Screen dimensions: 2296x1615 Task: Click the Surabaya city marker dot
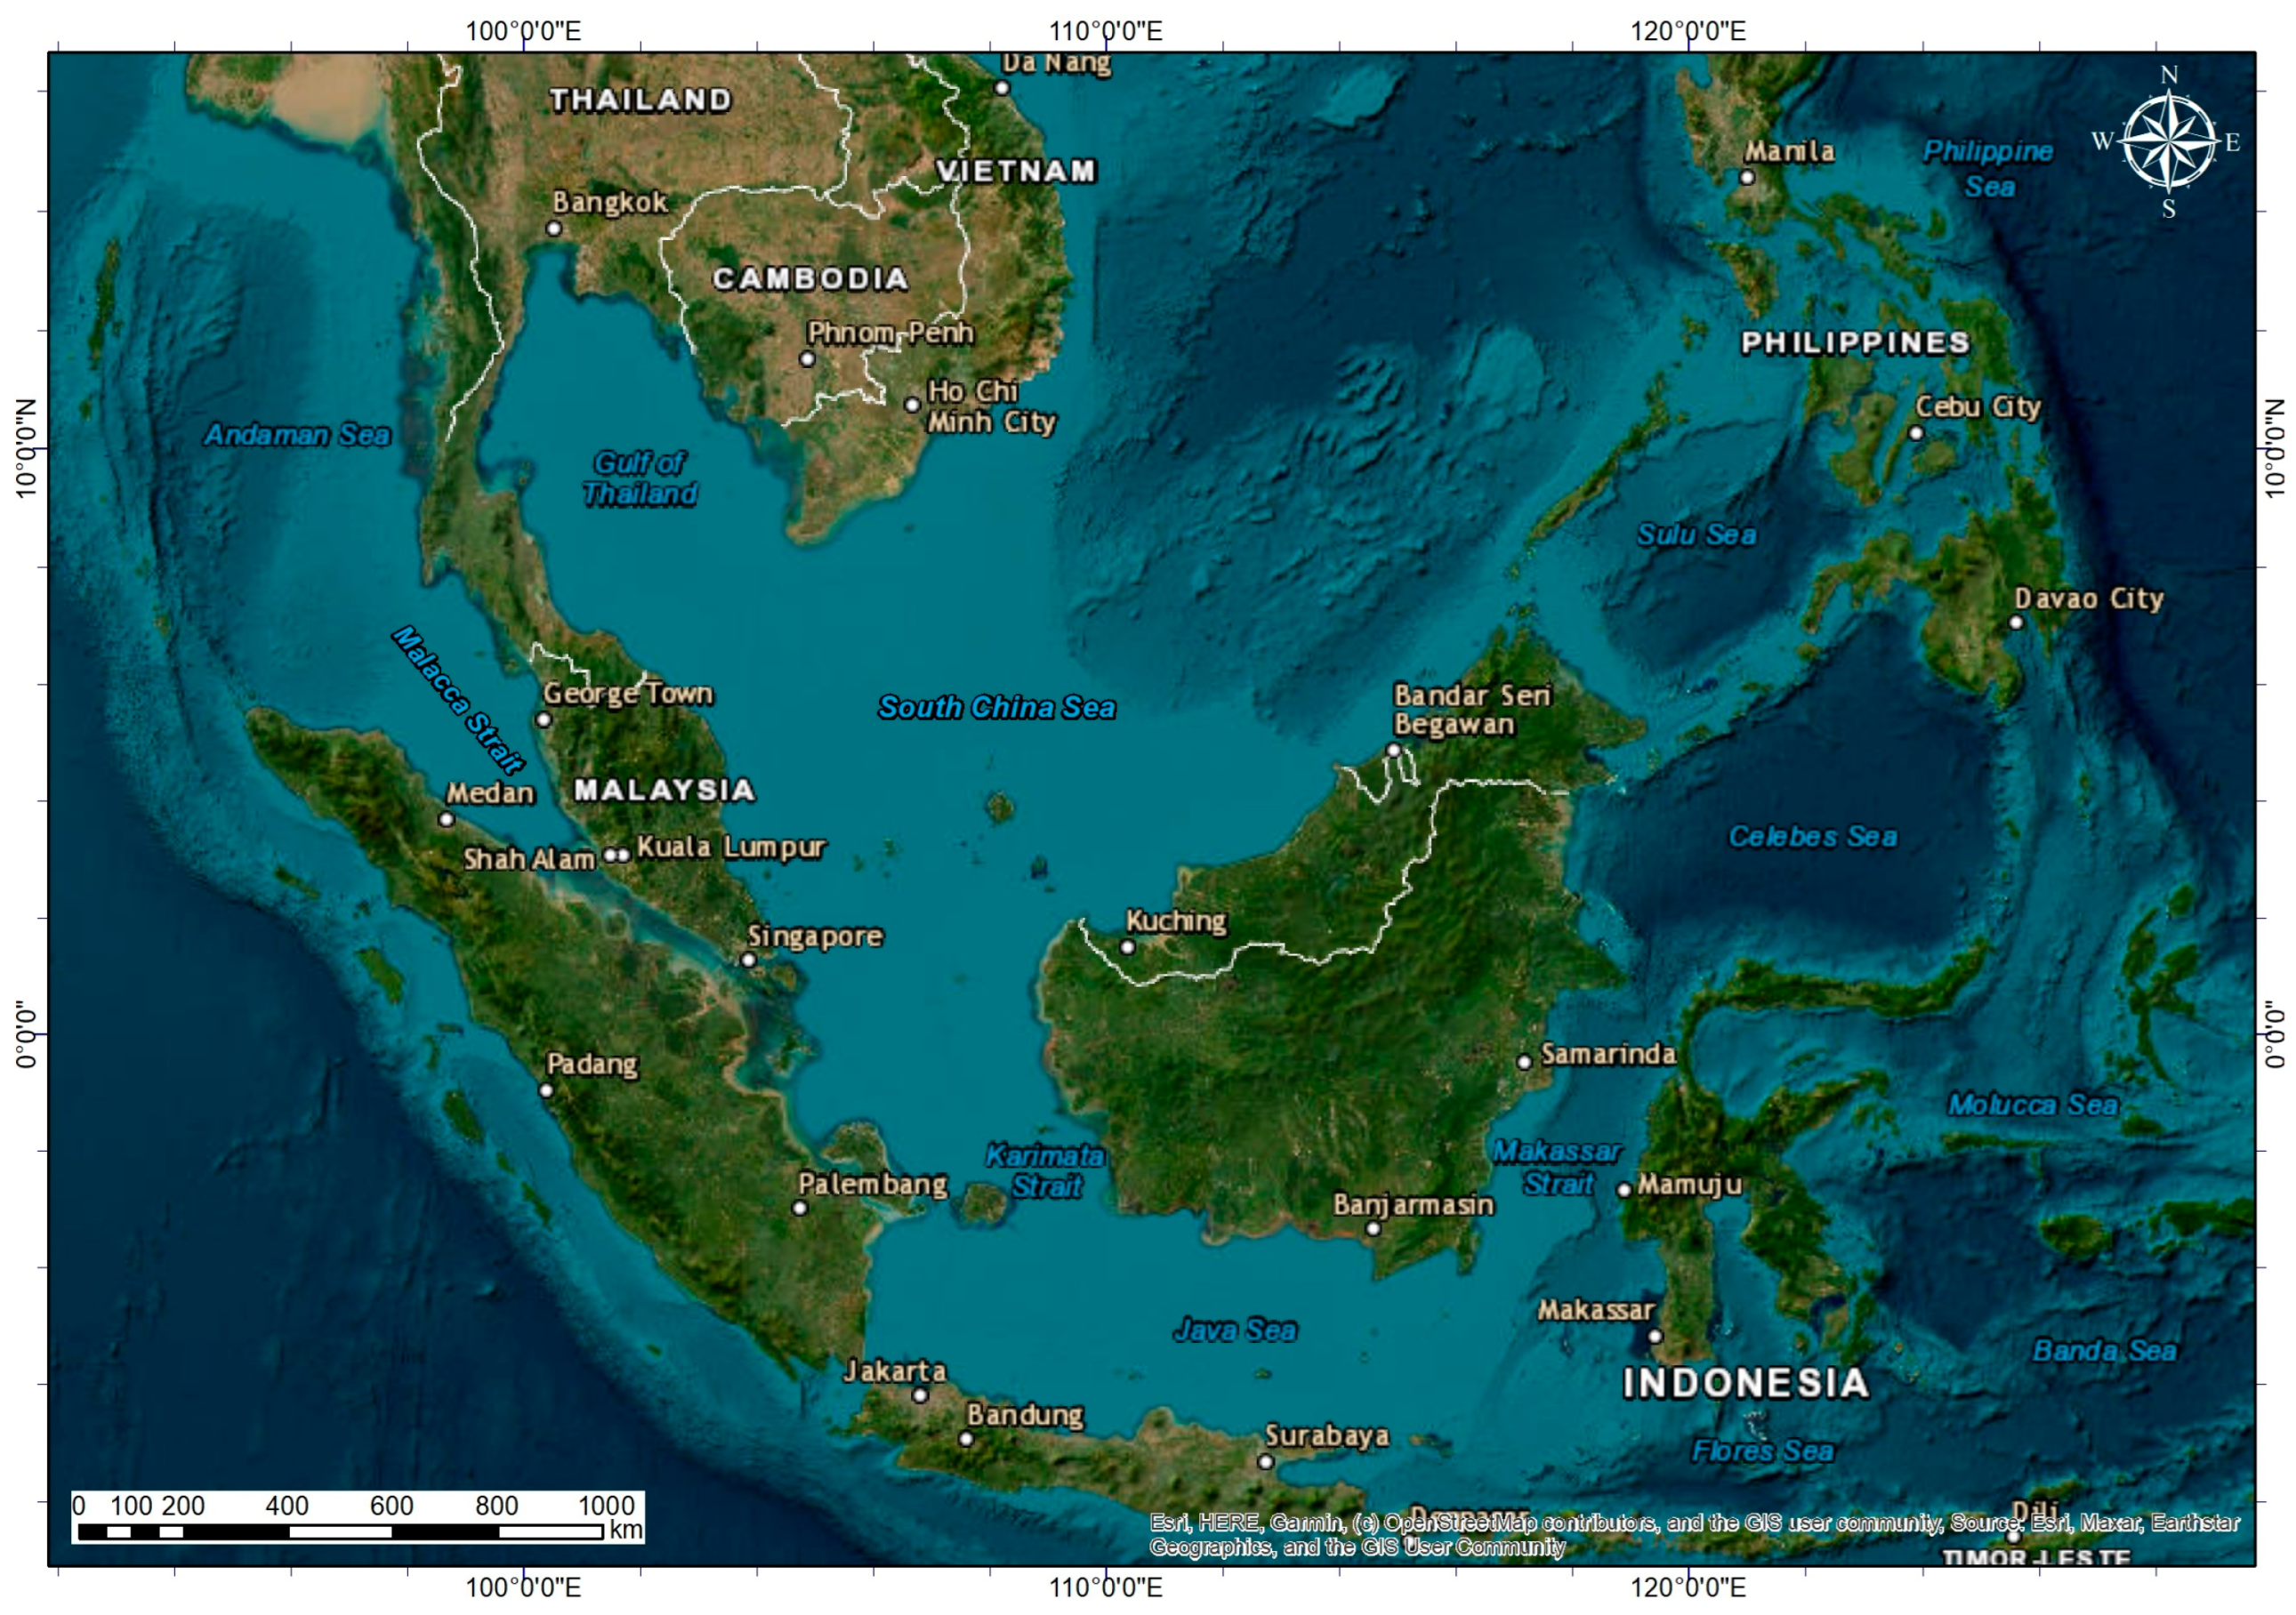point(1265,1462)
